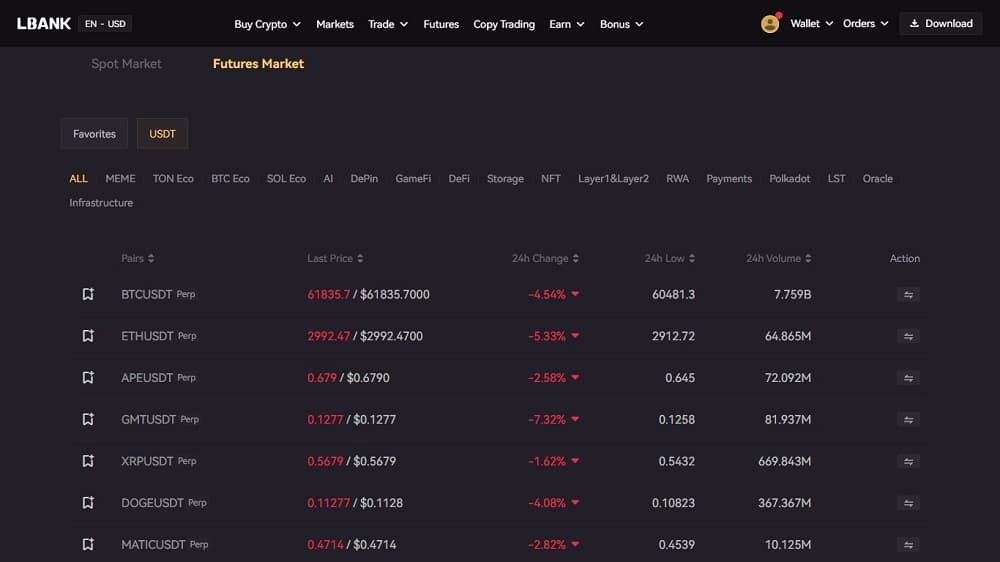Switch to the Spot Market tab
The height and width of the screenshot is (562, 1000).
tap(126, 64)
